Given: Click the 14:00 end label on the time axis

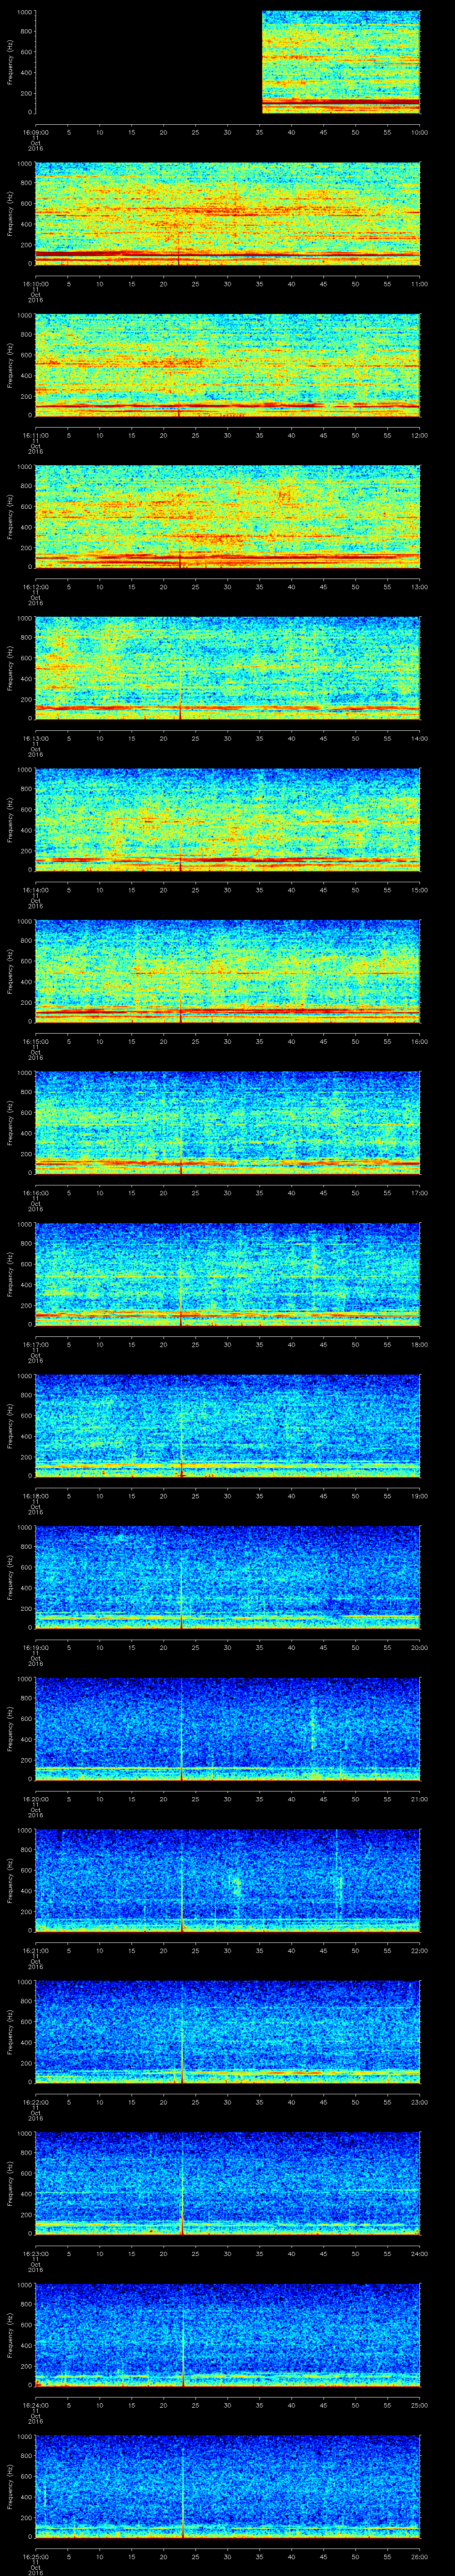Looking at the screenshot, I should pos(418,738).
